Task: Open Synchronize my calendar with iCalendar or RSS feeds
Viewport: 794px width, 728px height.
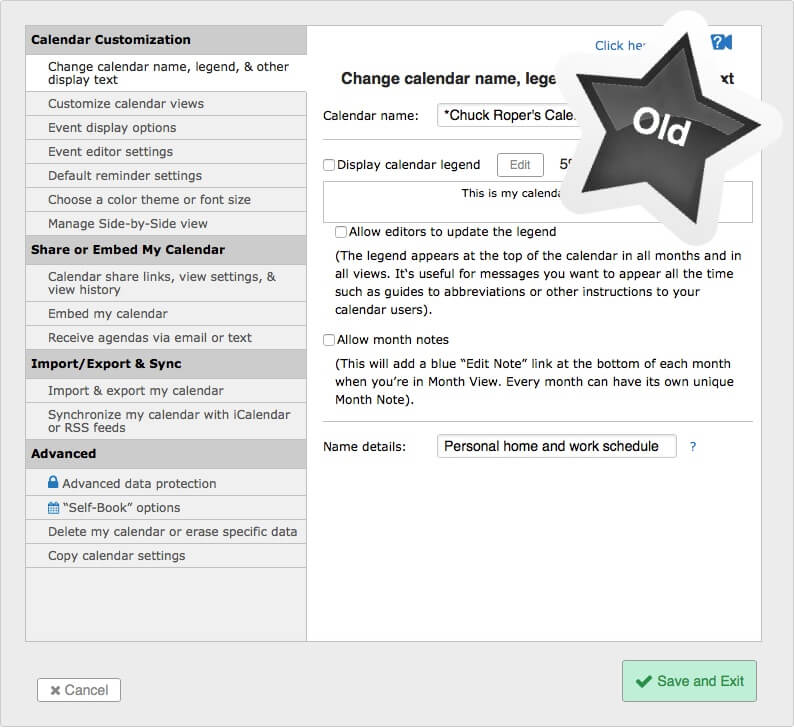Action: [166, 421]
